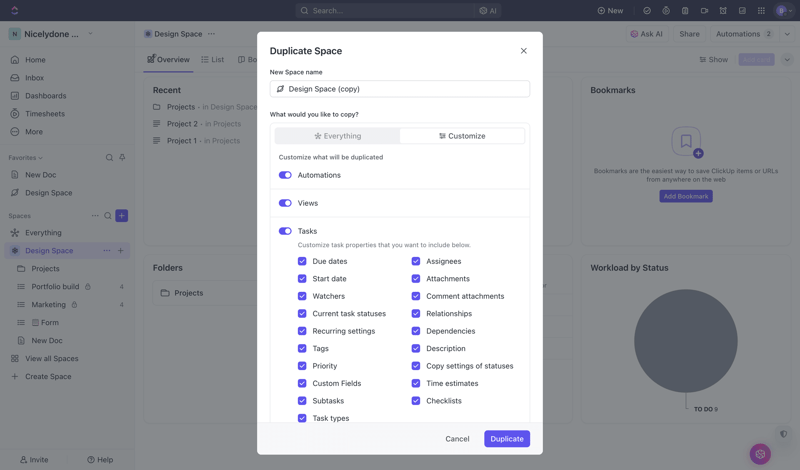Toggle the Views switch
The width and height of the screenshot is (800, 470).
[285, 203]
